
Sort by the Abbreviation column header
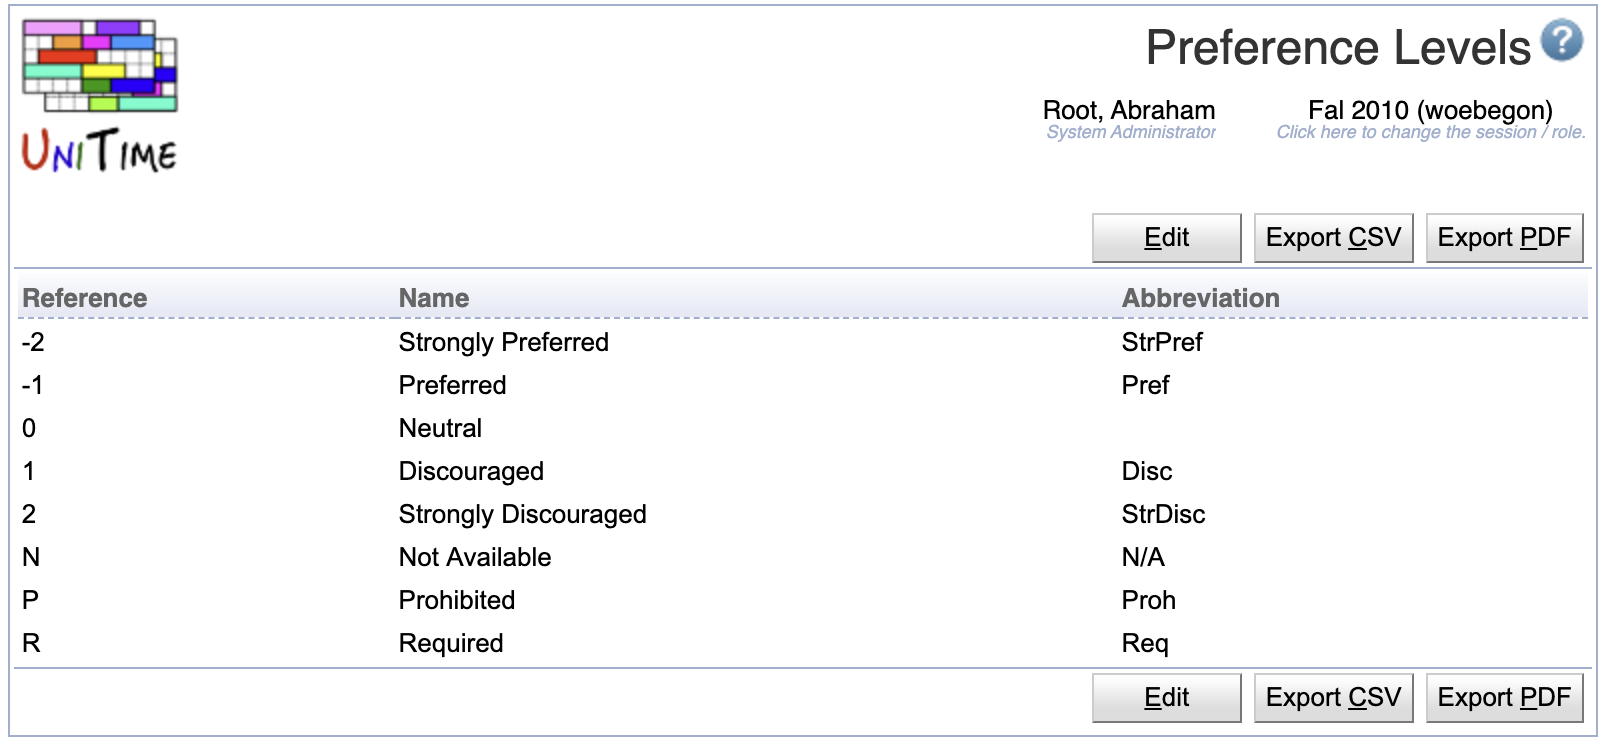coord(1200,298)
